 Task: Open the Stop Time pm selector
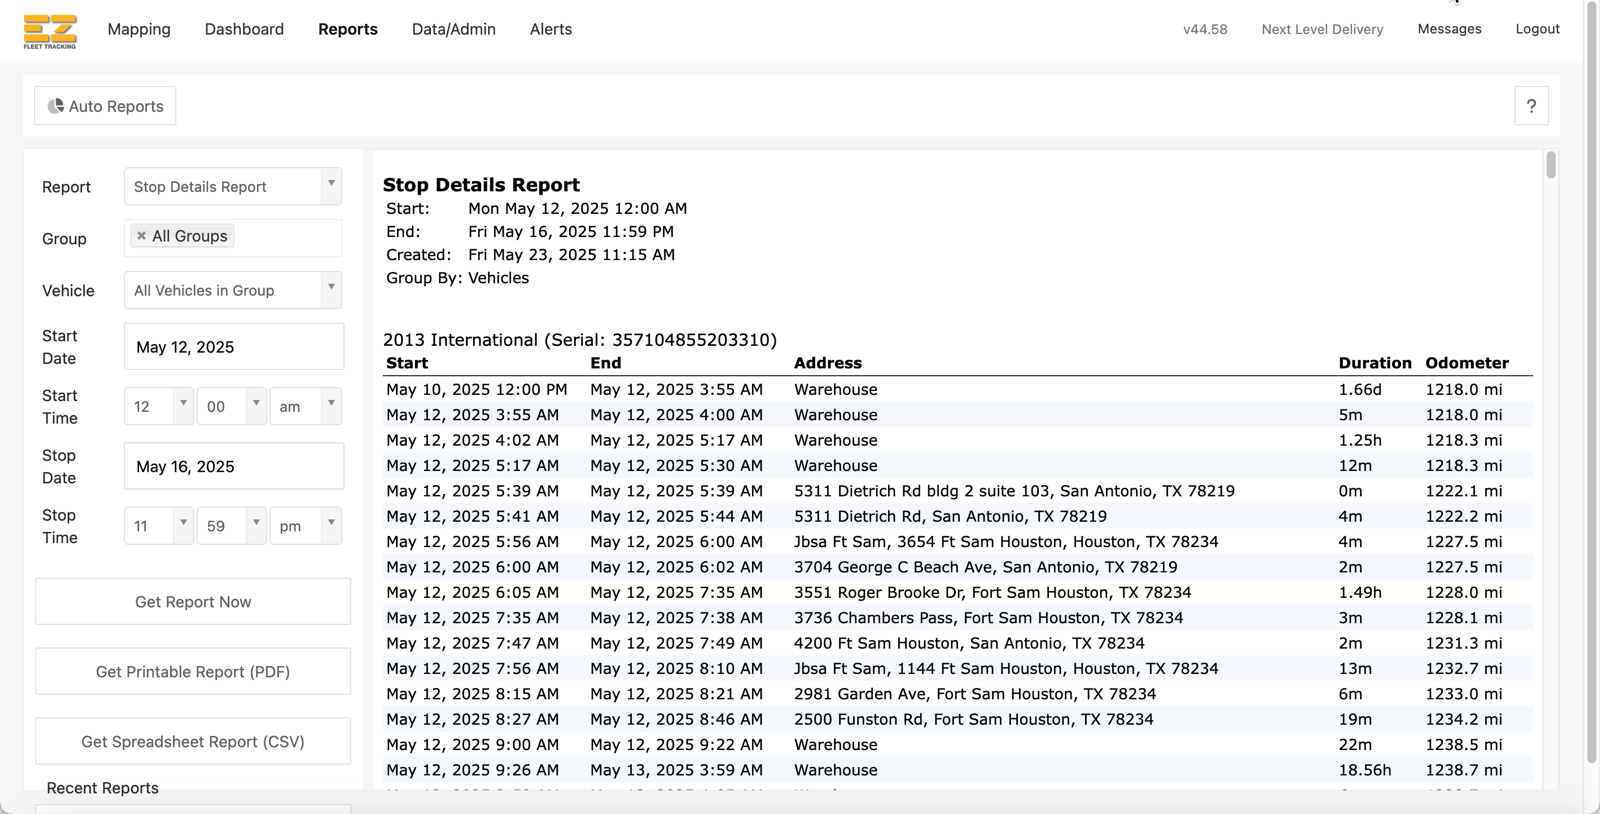click(305, 526)
